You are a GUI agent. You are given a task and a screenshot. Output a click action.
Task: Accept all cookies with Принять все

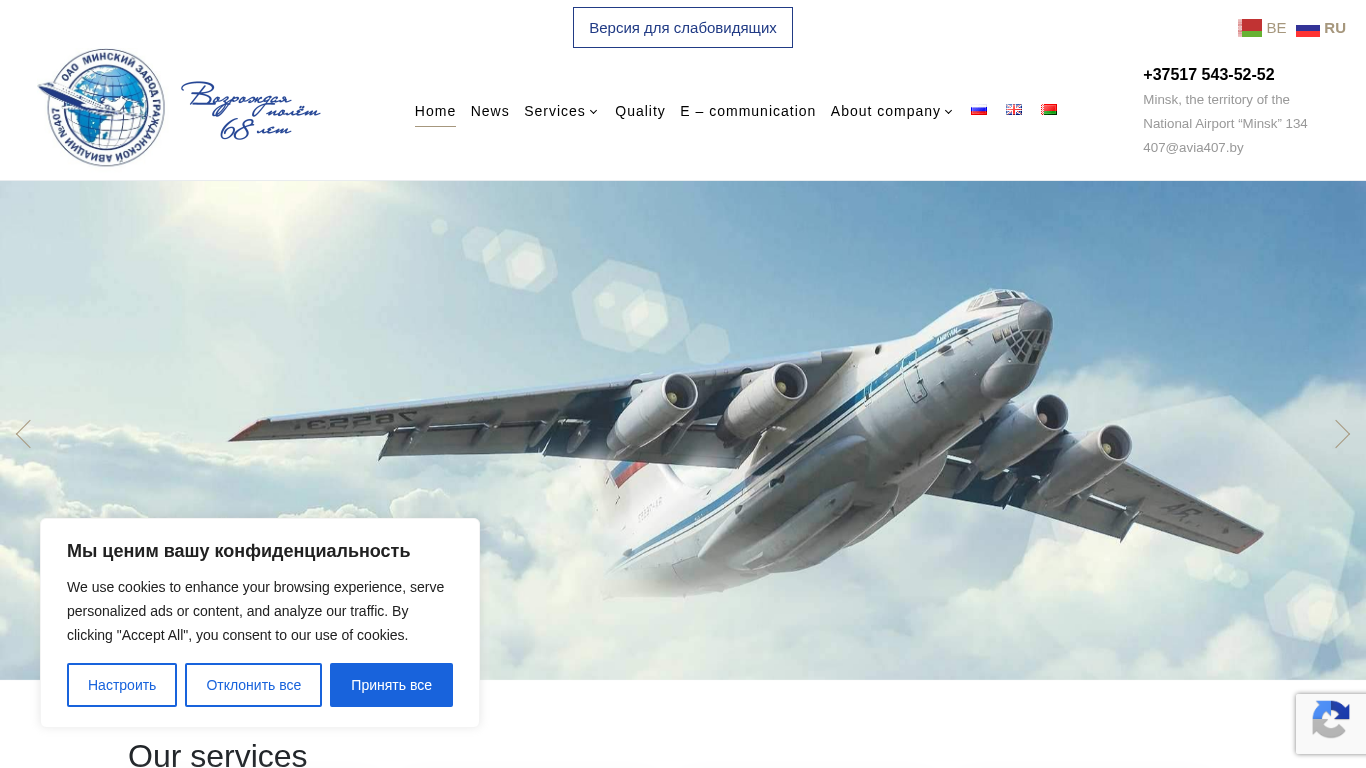[x=391, y=685]
